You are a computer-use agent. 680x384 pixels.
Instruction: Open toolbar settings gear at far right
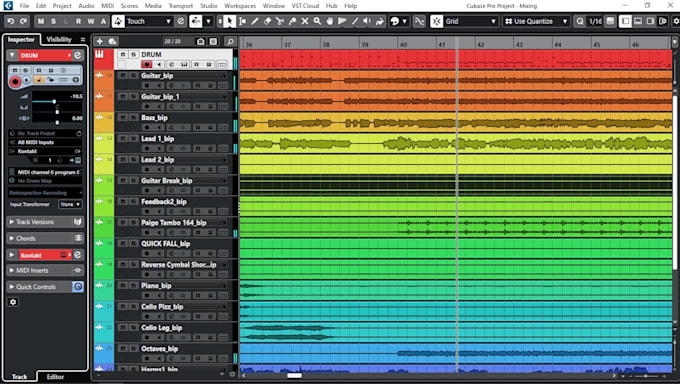click(x=676, y=21)
